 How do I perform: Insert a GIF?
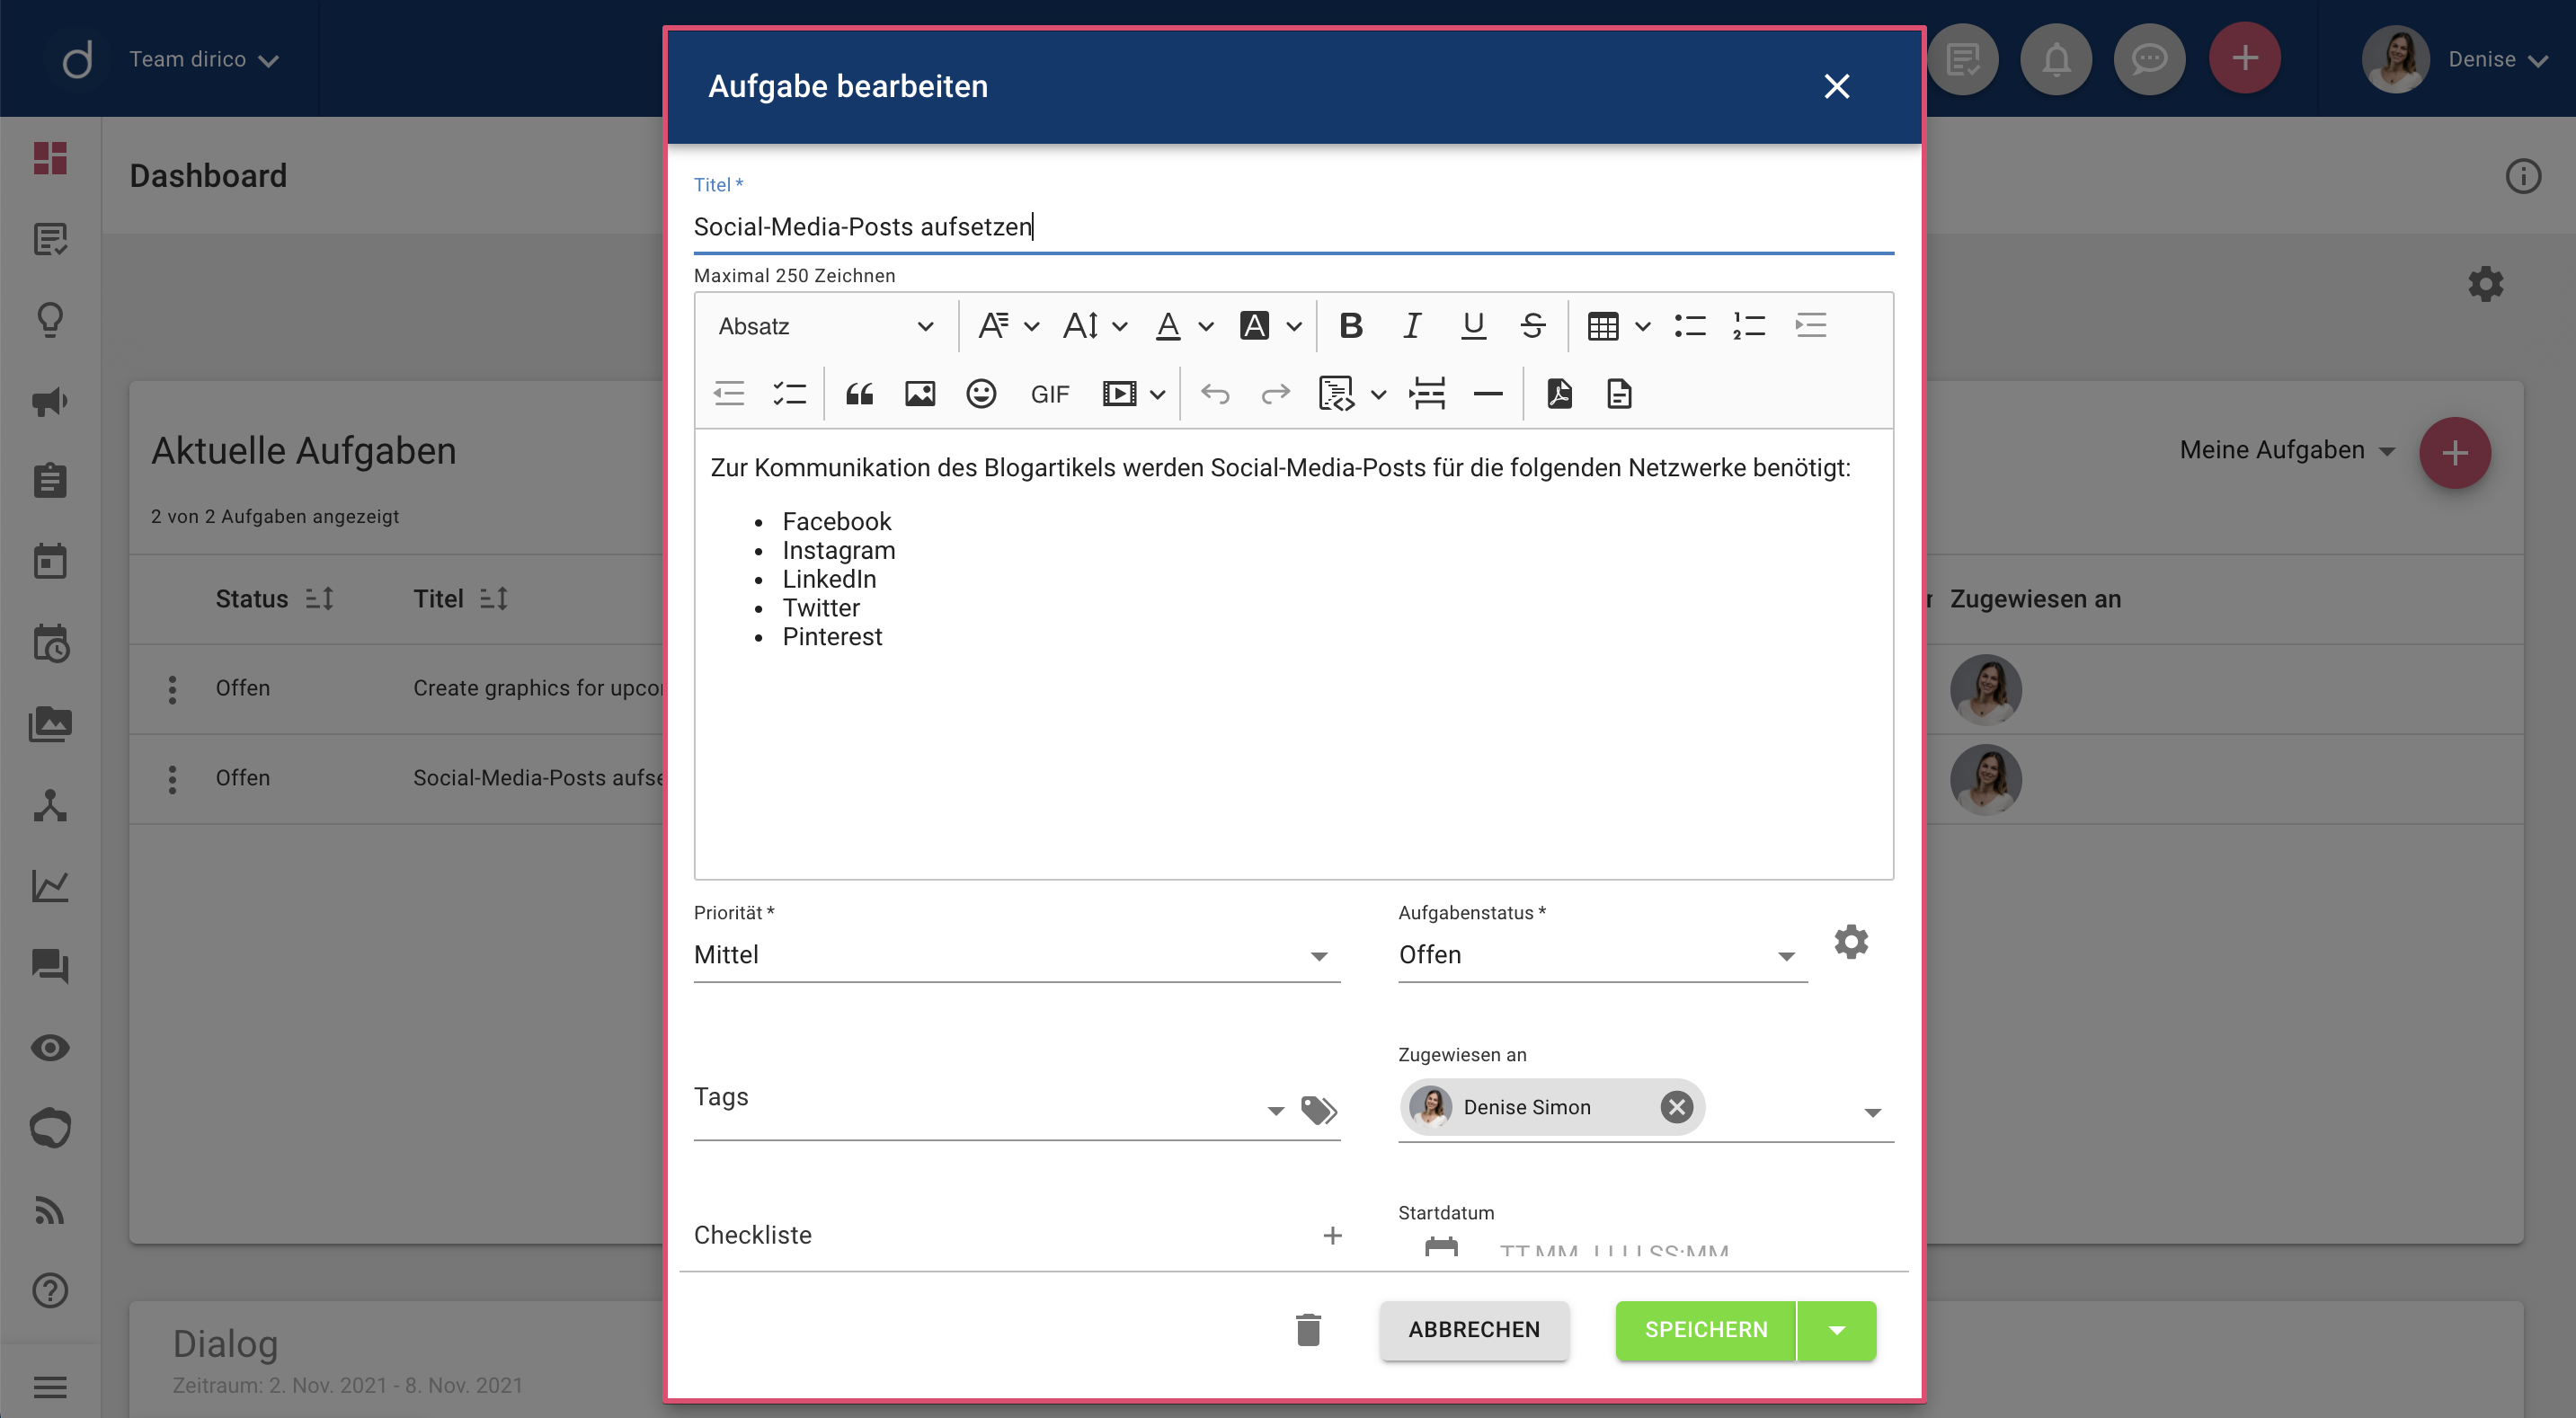click(1050, 394)
